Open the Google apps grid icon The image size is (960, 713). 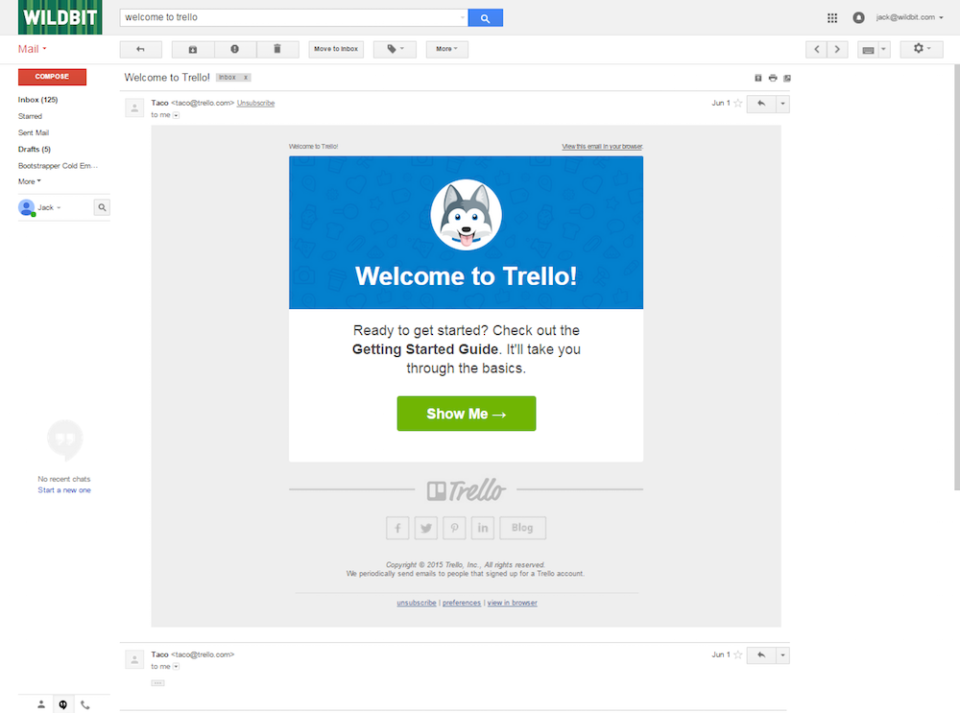(832, 18)
